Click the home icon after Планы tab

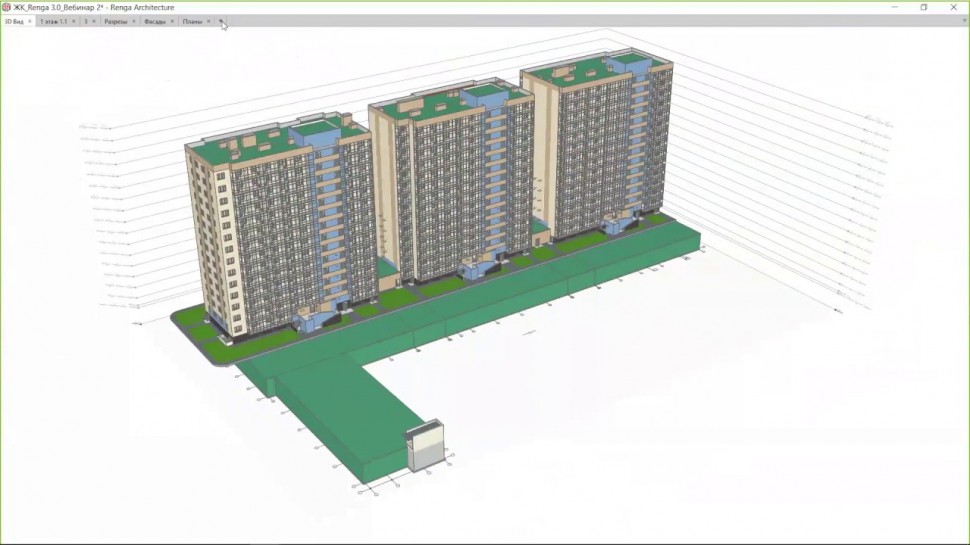221,21
